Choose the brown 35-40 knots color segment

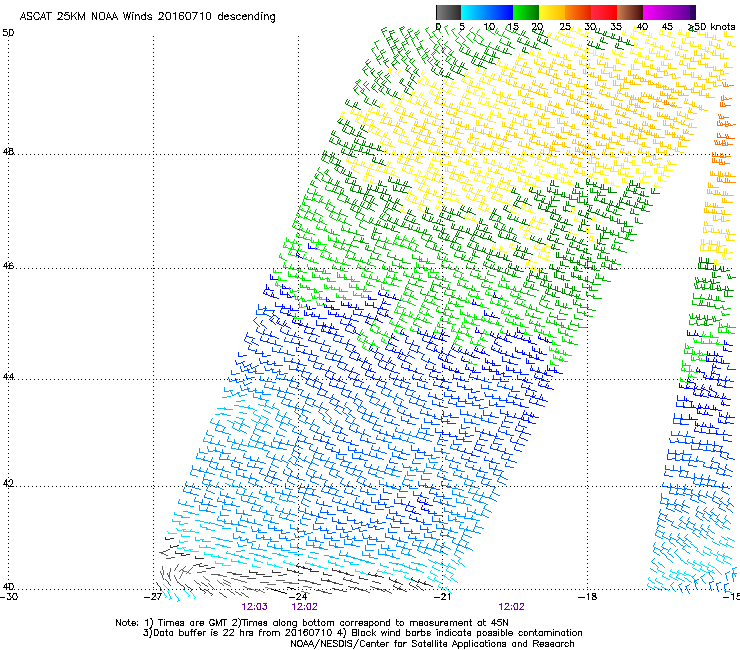(x=630, y=12)
